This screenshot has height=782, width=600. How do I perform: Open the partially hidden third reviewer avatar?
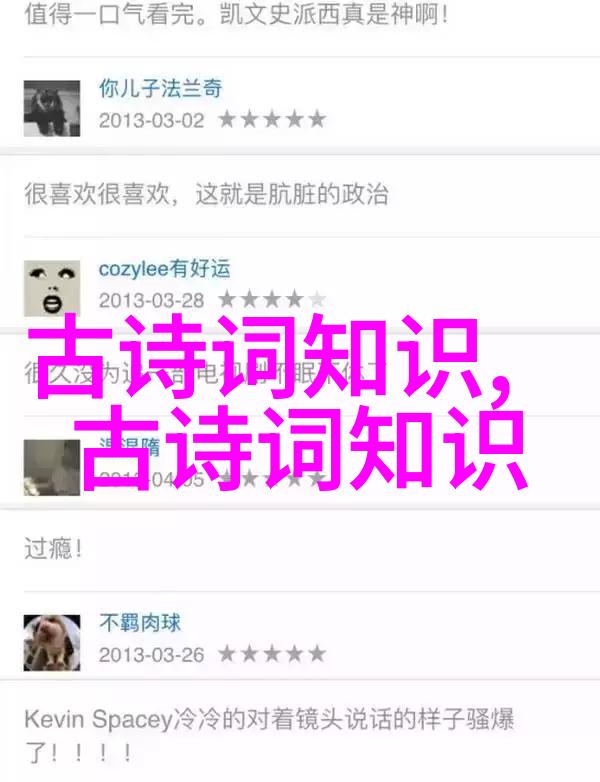52,467
